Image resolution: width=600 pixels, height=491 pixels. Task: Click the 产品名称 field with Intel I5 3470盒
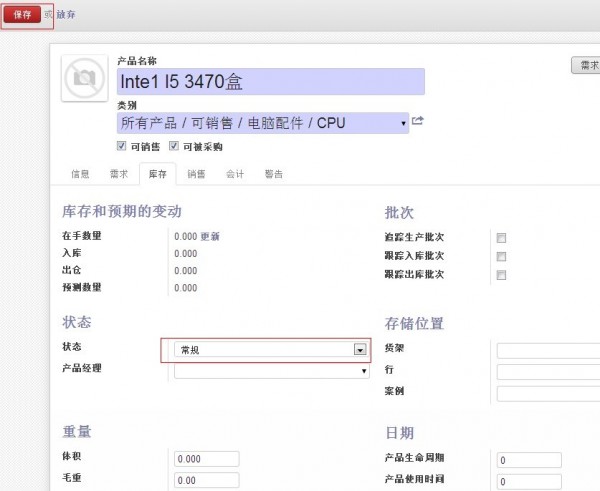pos(271,82)
